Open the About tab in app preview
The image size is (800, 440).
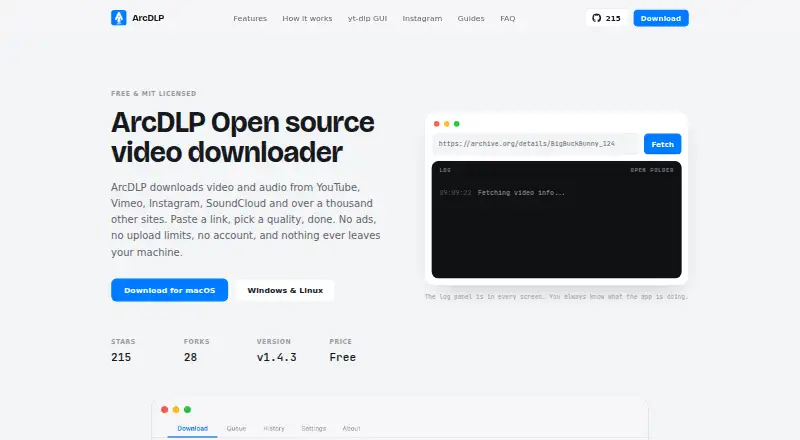click(x=351, y=429)
